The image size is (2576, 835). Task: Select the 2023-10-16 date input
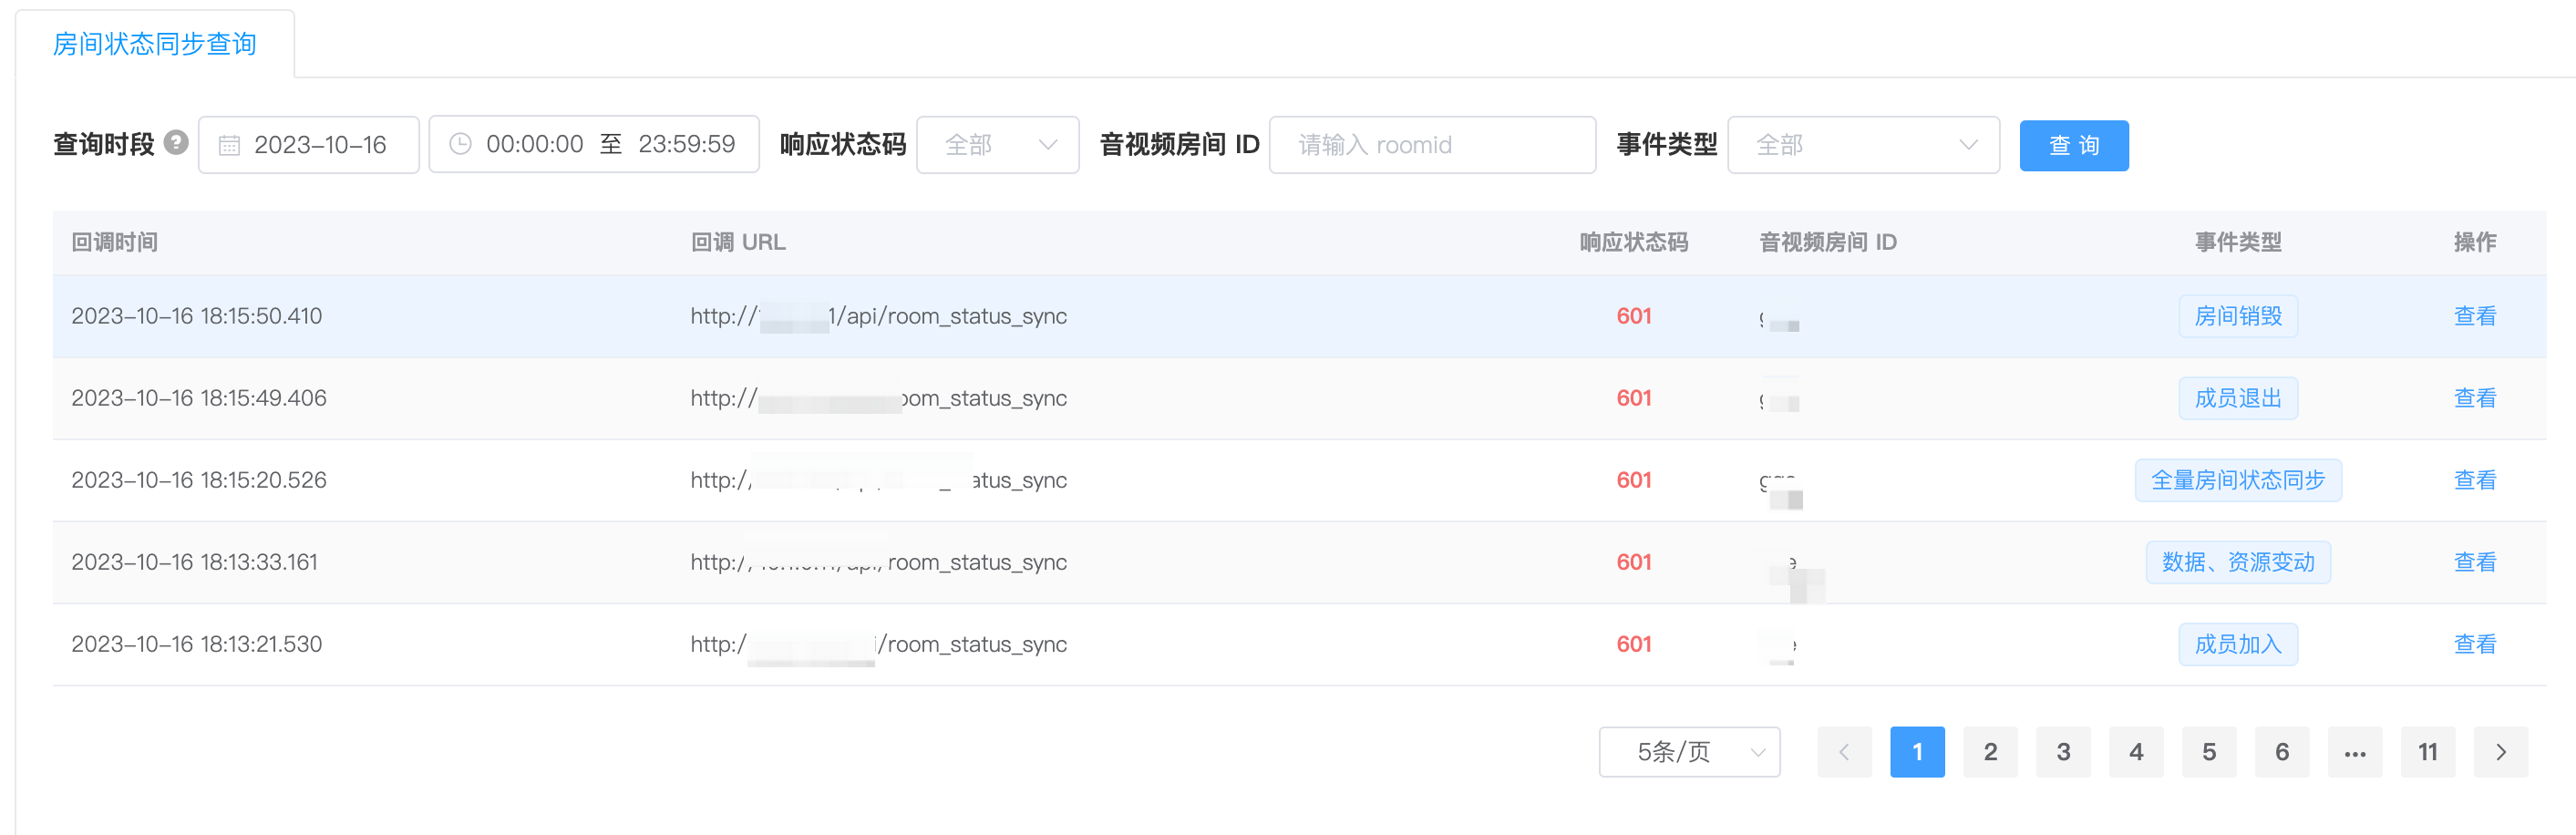320,145
